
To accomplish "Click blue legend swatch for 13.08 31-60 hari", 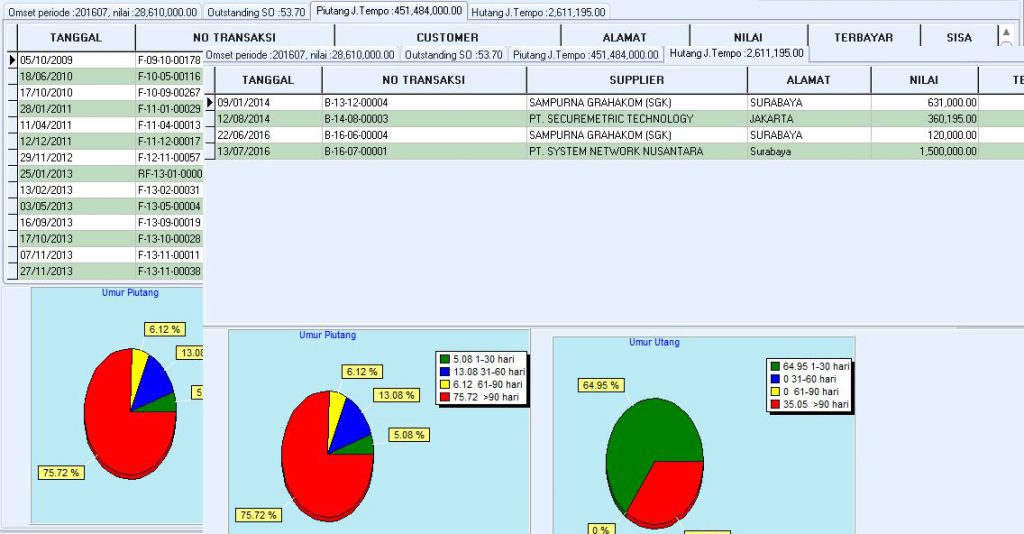I will [445, 371].
